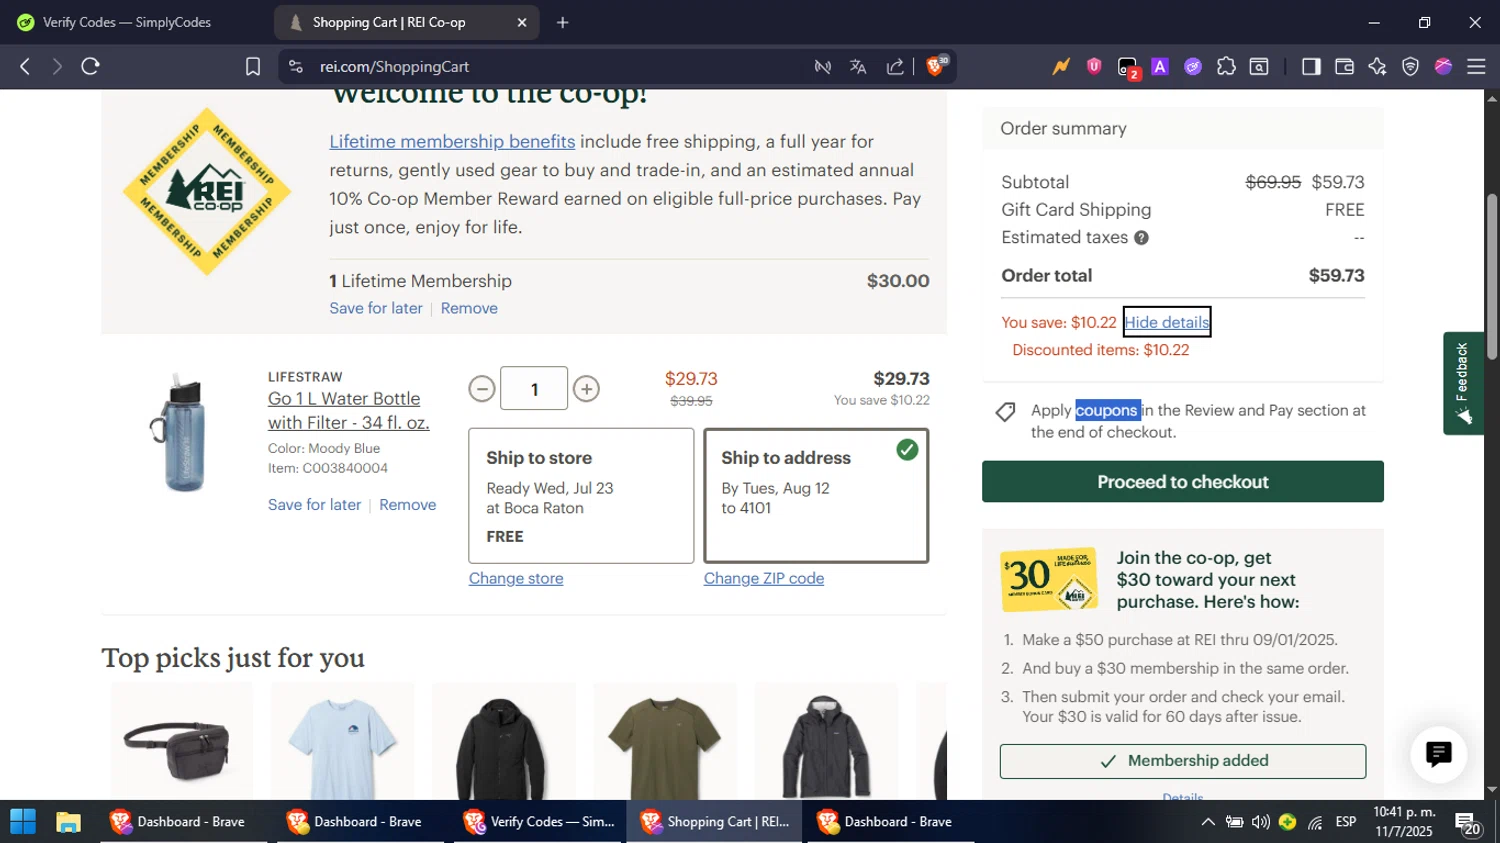The width and height of the screenshot is (1500, 843).
Task: Open the Wi-Fi network tray icon
Action: point(1315,822)
